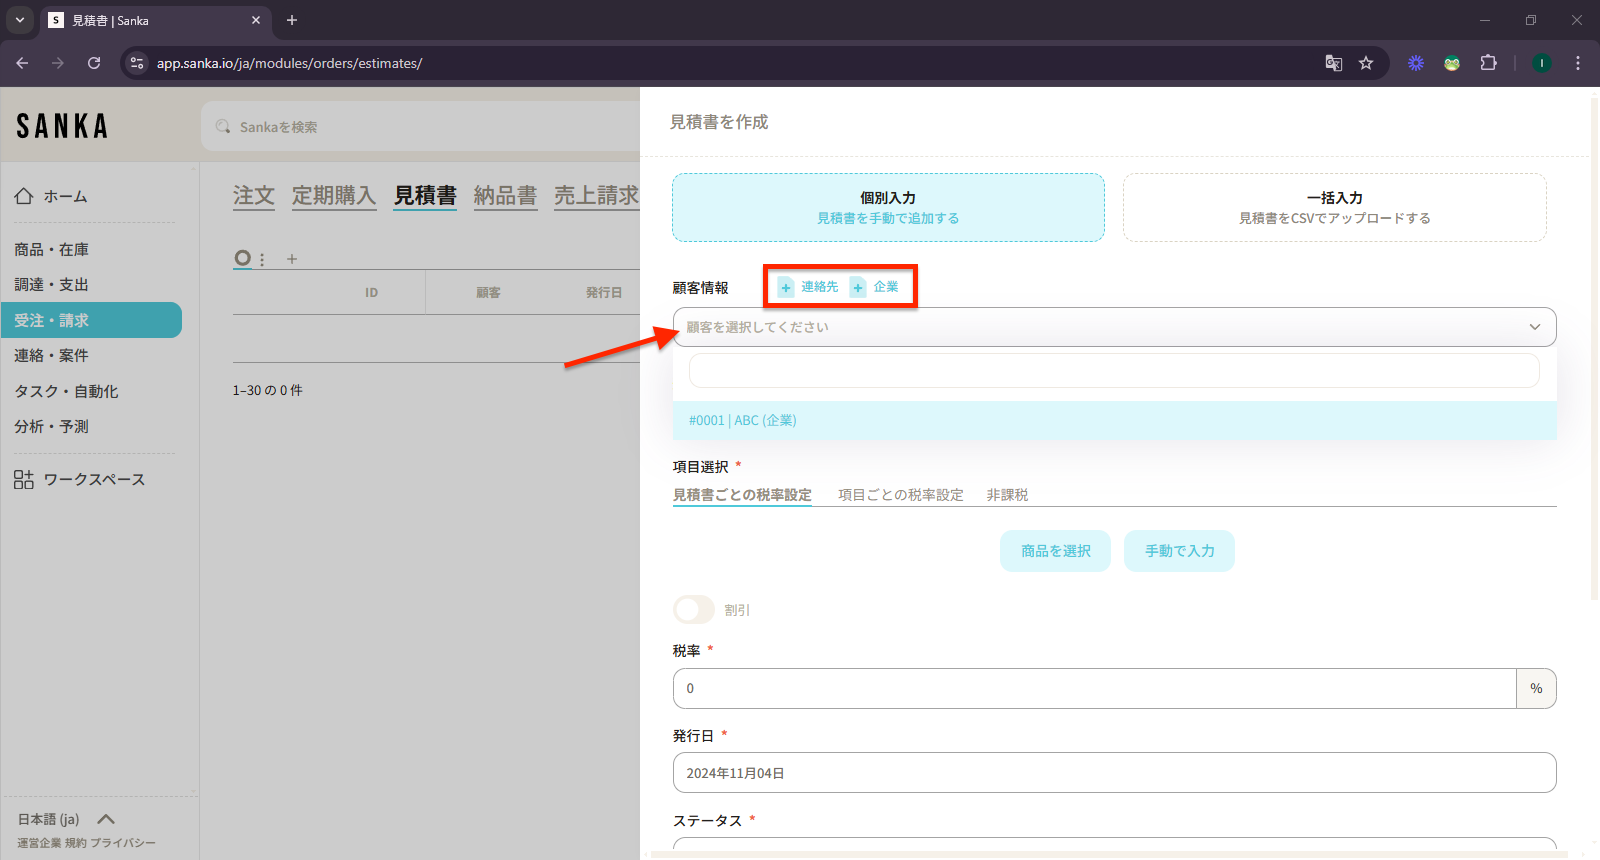
Task: Click the 税率 tax rate input field
Action: (1095, 688)
